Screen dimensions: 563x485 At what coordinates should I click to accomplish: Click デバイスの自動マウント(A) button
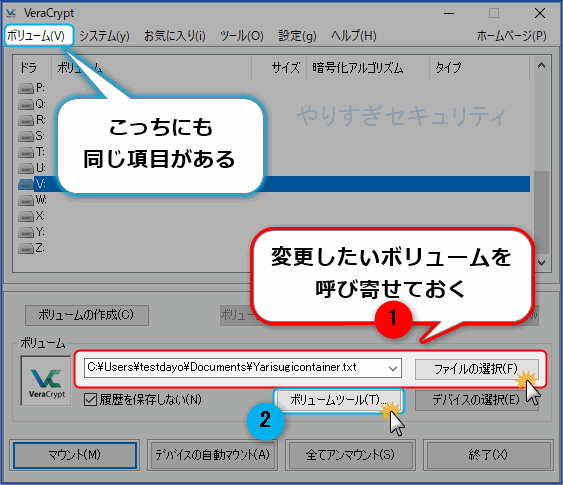[213, 455]
